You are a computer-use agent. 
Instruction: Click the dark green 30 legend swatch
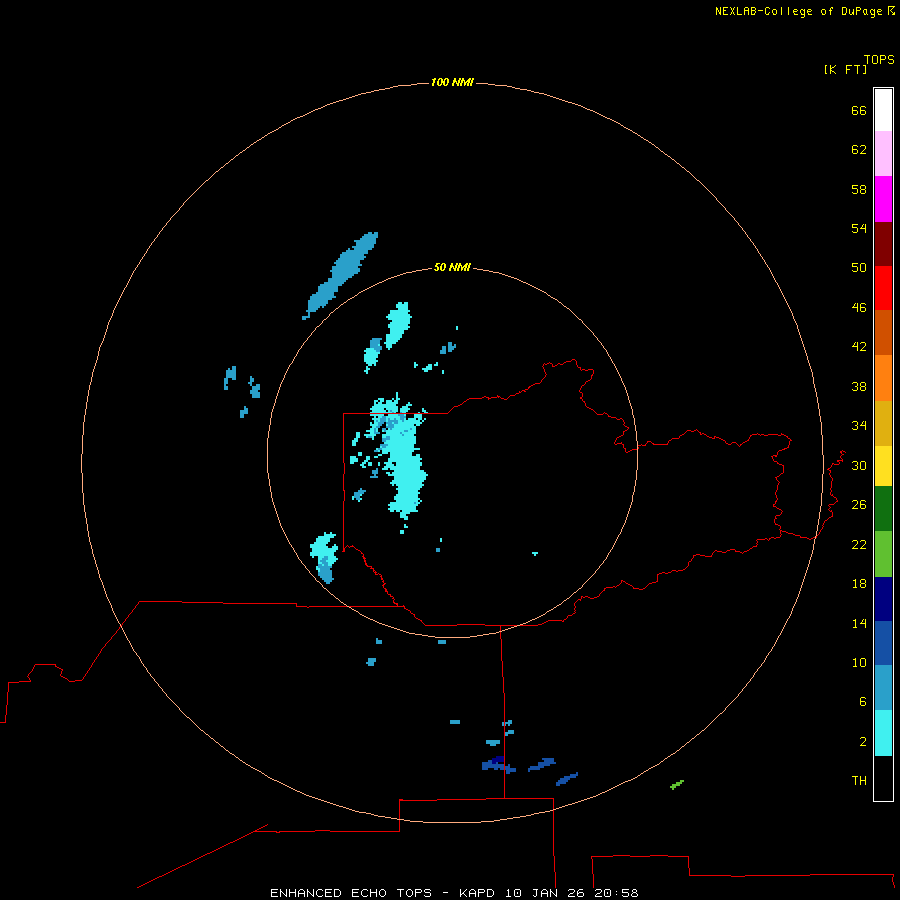883,509
